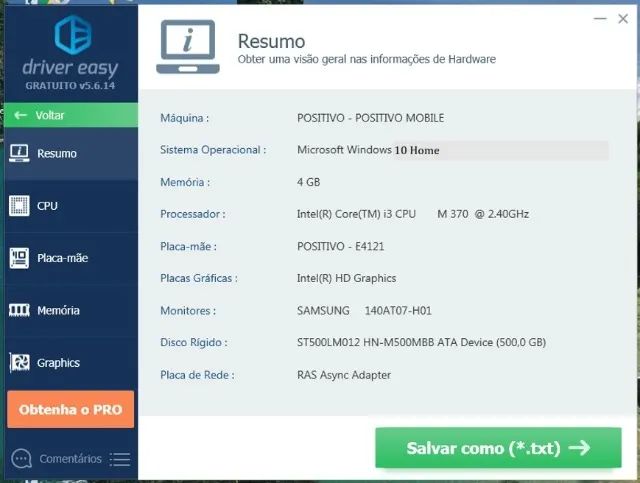The image size is (640, 483).
Task: Click the Memória RAM stick icon
Action: tap(19, 310)
